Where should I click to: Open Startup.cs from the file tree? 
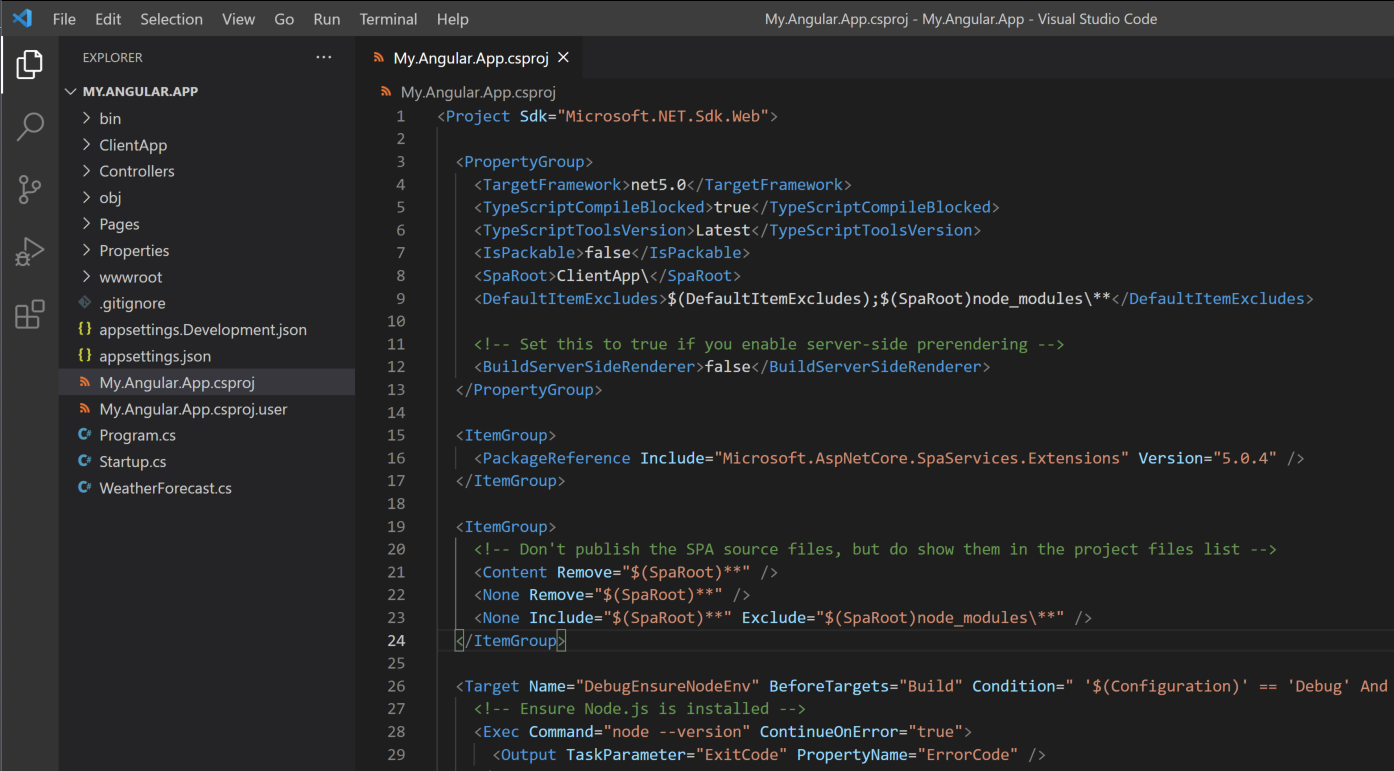pyautogui.click(x=132, y=462)
